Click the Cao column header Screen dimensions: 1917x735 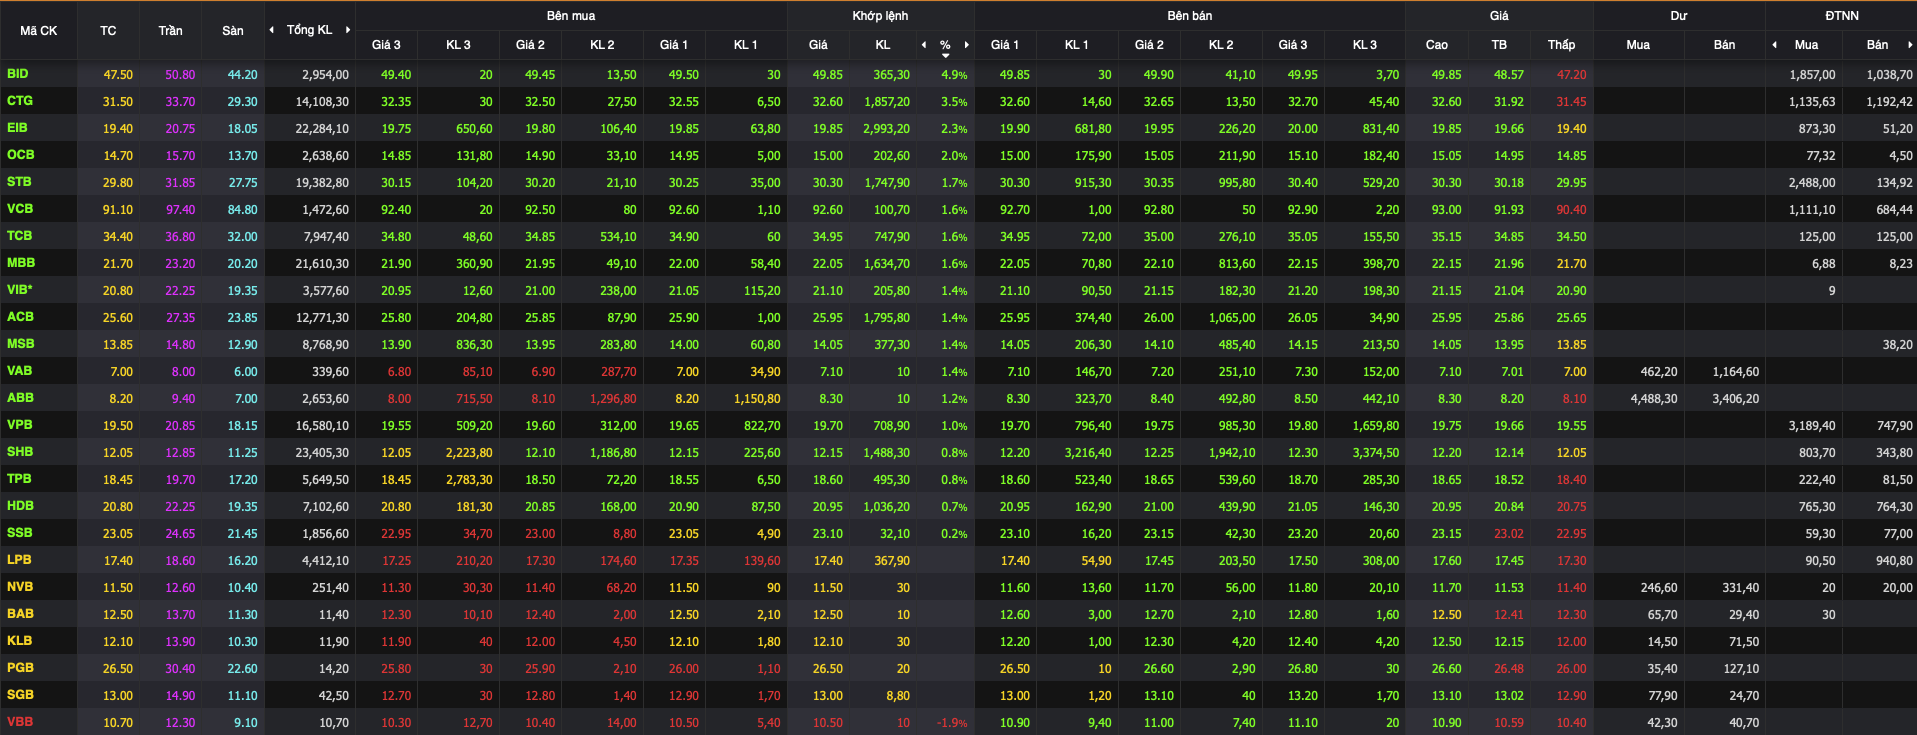tap(1436, 45)
